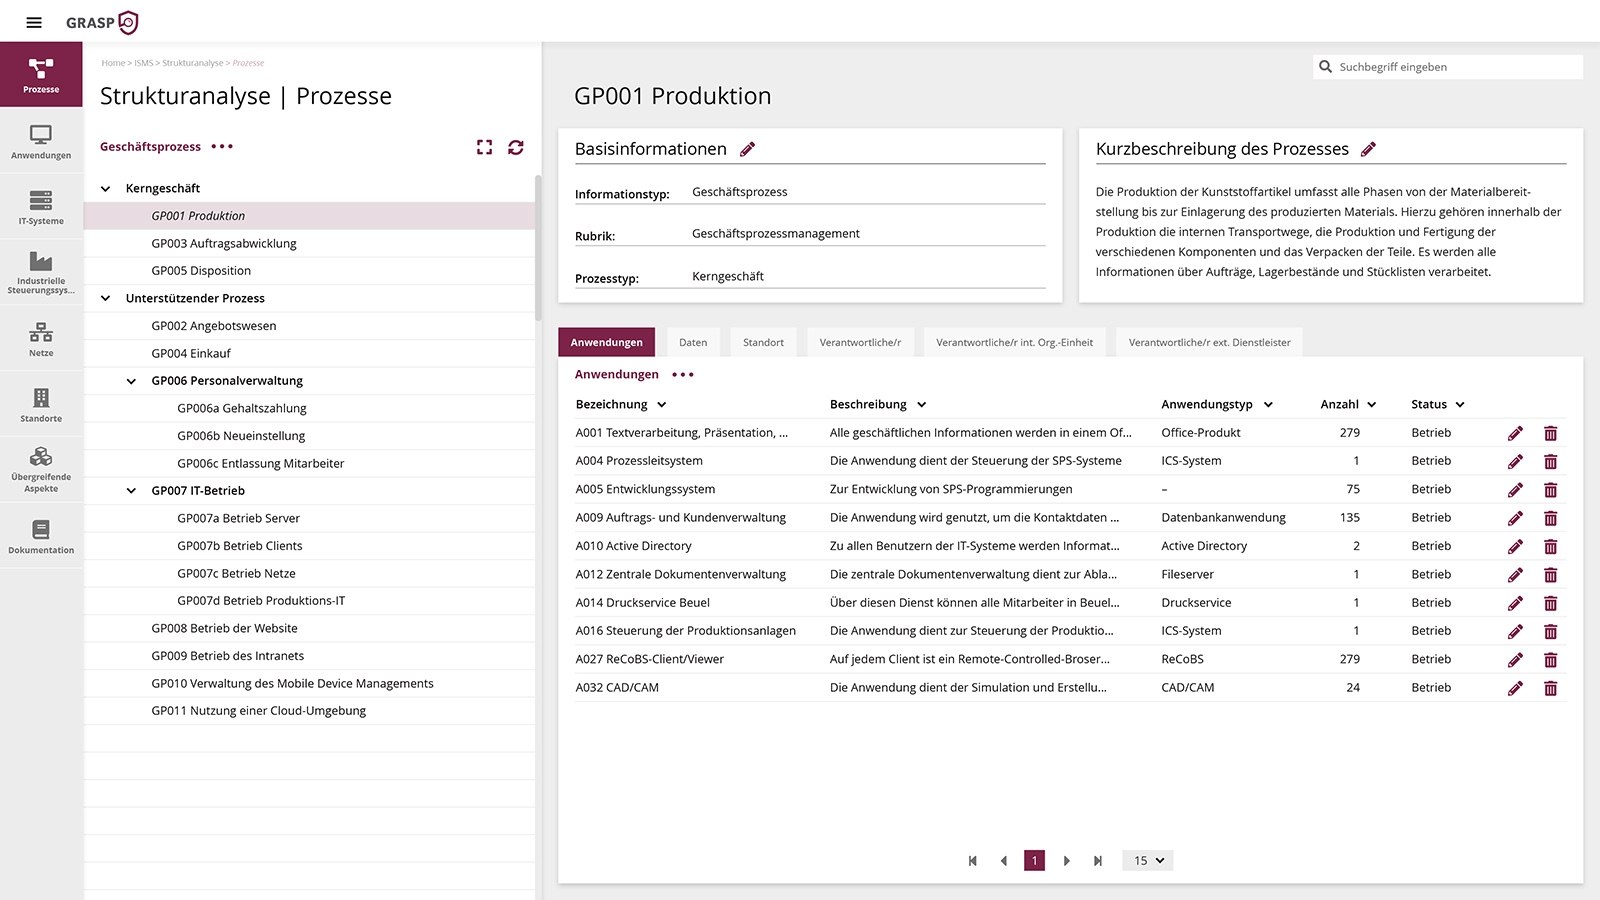Delete the A004 Prozessleitsystem row
Screen dimensions: 1600x900
pos(1550,461)
